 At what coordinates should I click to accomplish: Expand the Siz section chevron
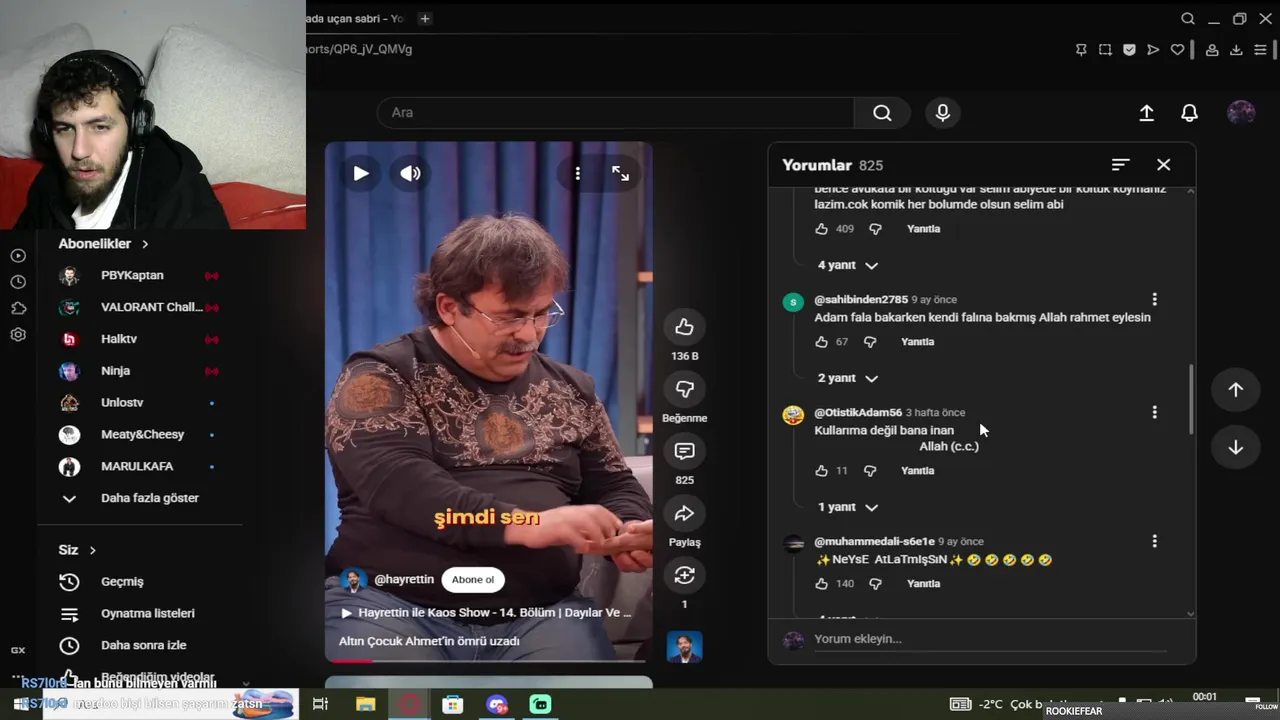coord(93,550)
